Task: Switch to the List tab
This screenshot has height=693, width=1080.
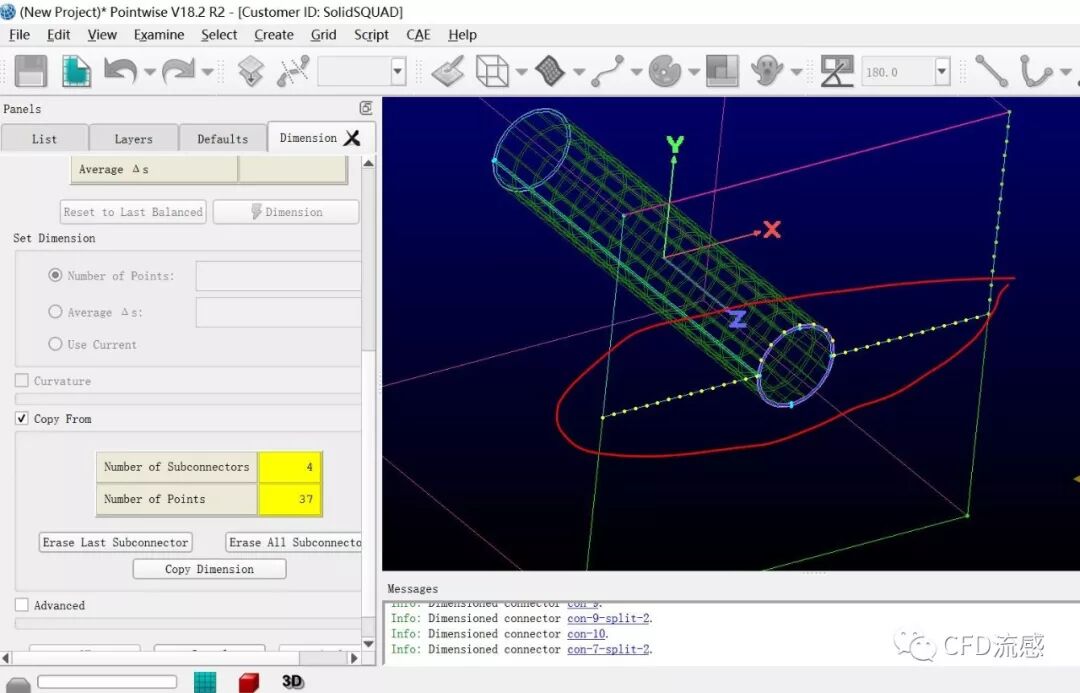Action: 45,138
